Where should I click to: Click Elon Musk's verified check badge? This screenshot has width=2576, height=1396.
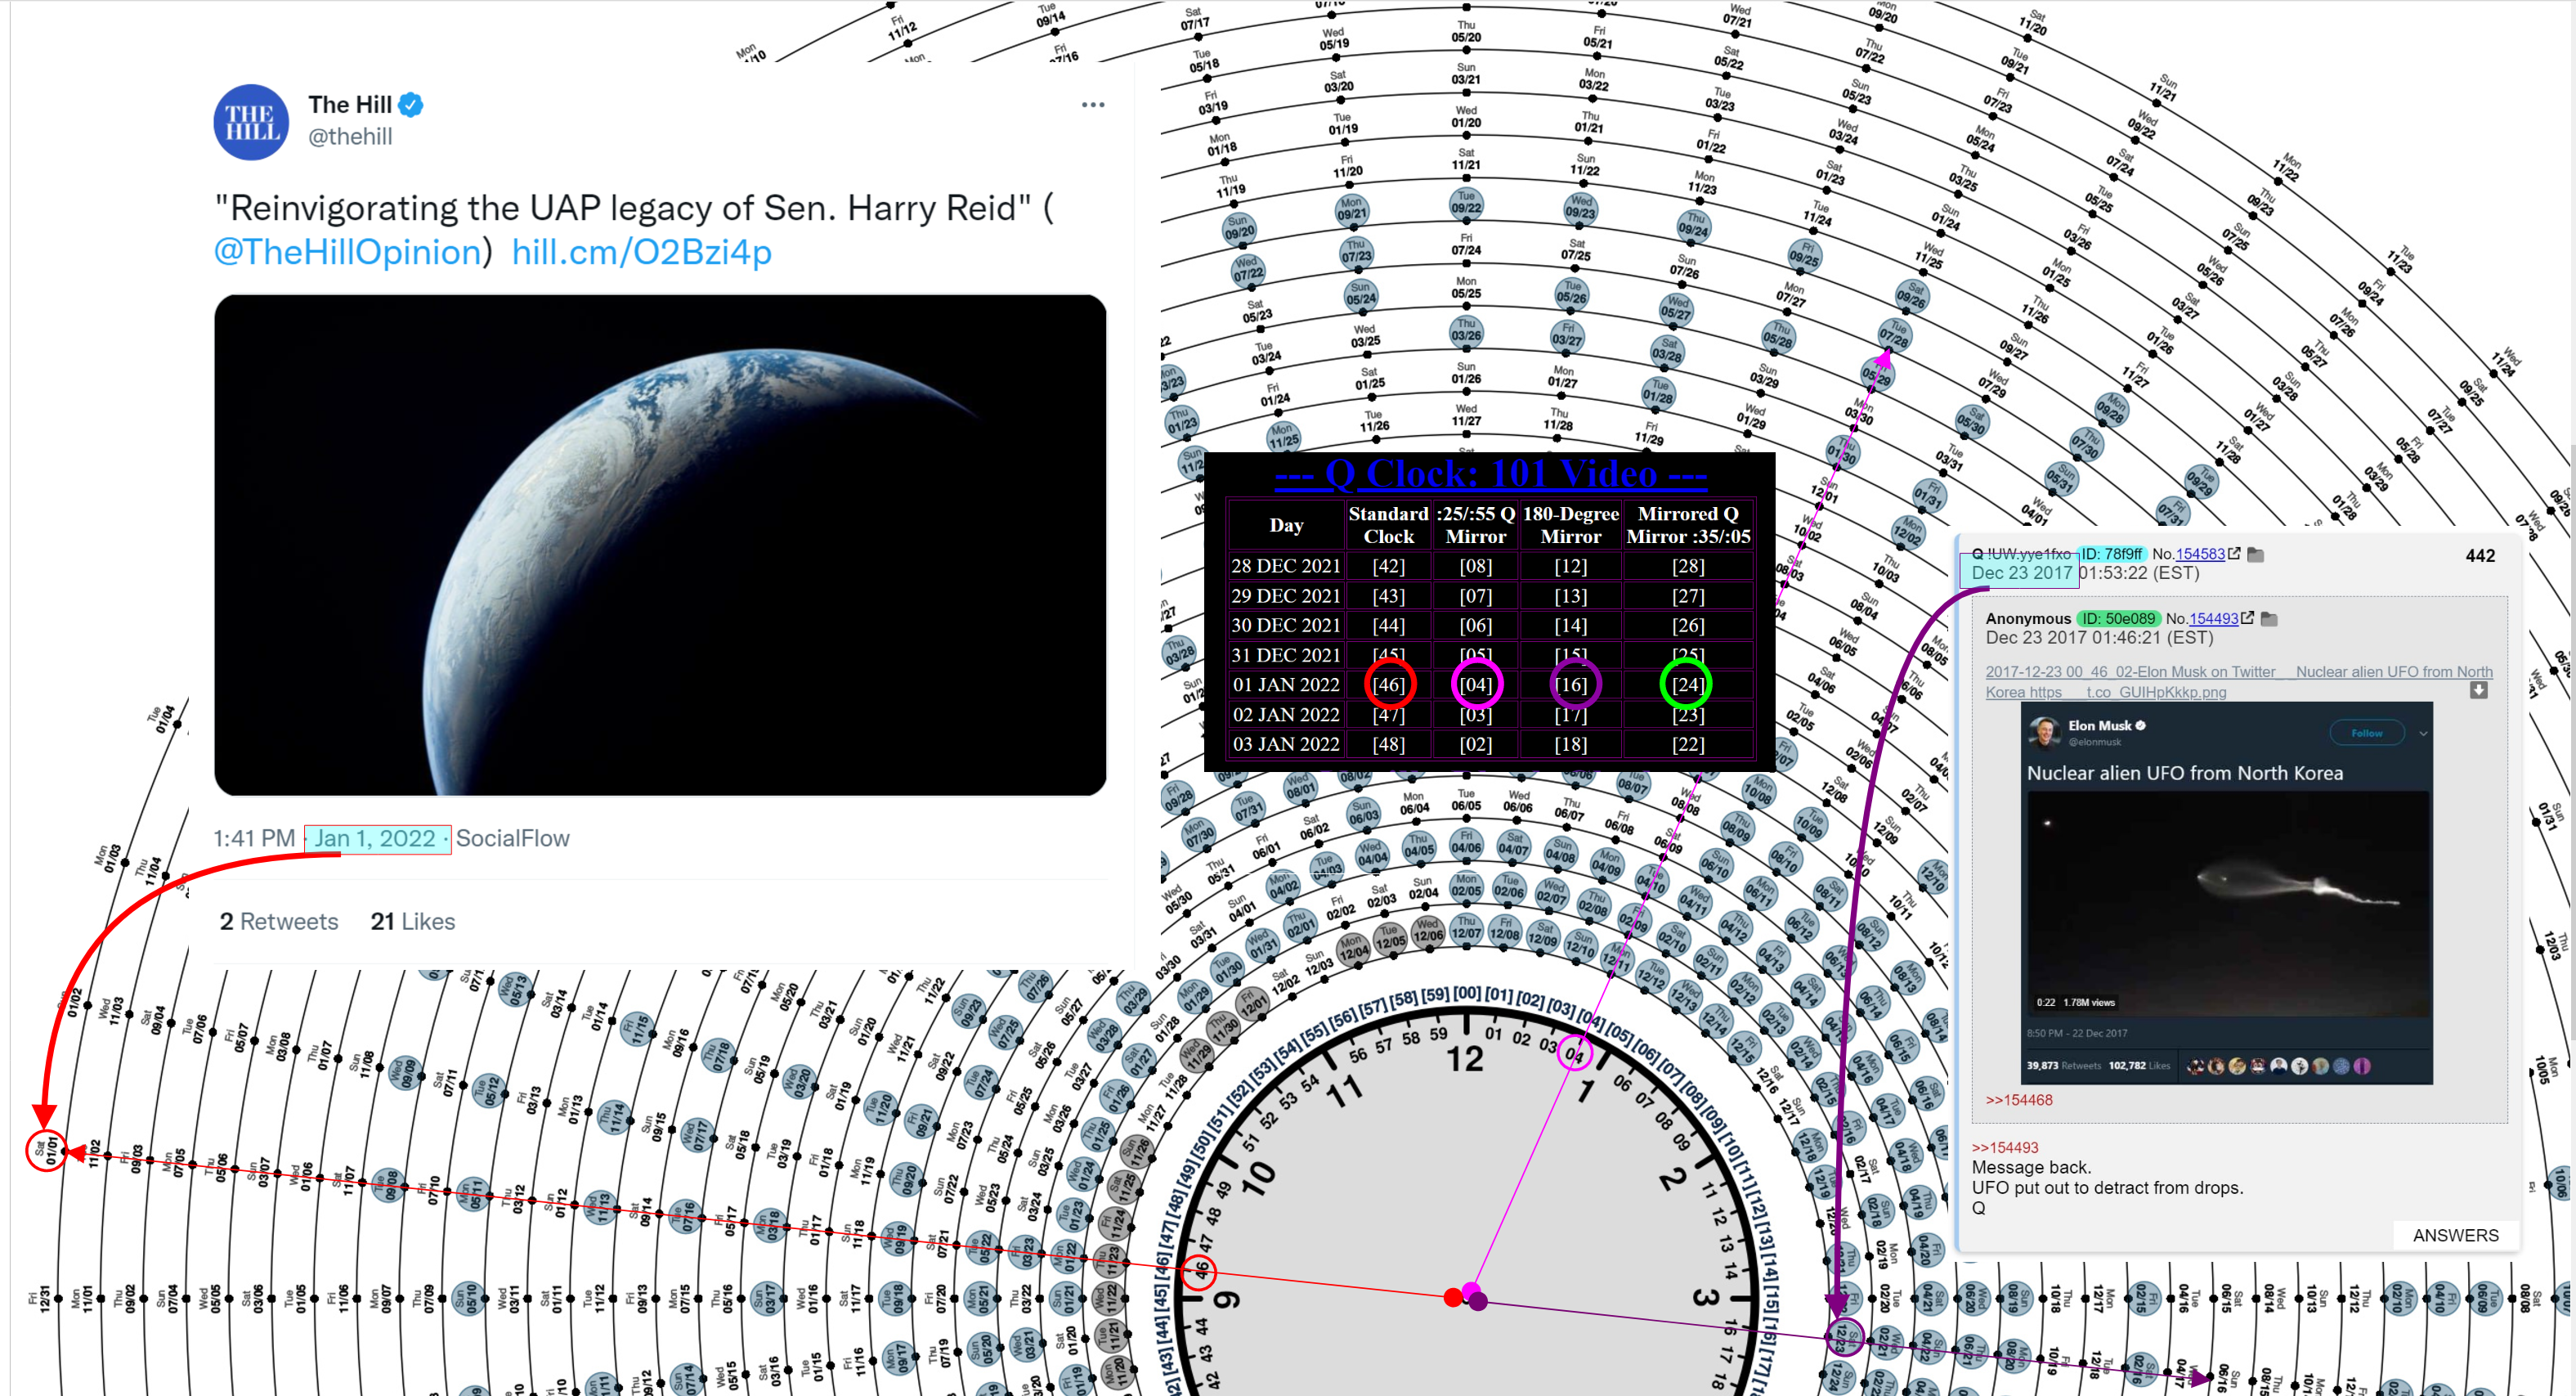pyautogui.click(x=2141, y=726)
